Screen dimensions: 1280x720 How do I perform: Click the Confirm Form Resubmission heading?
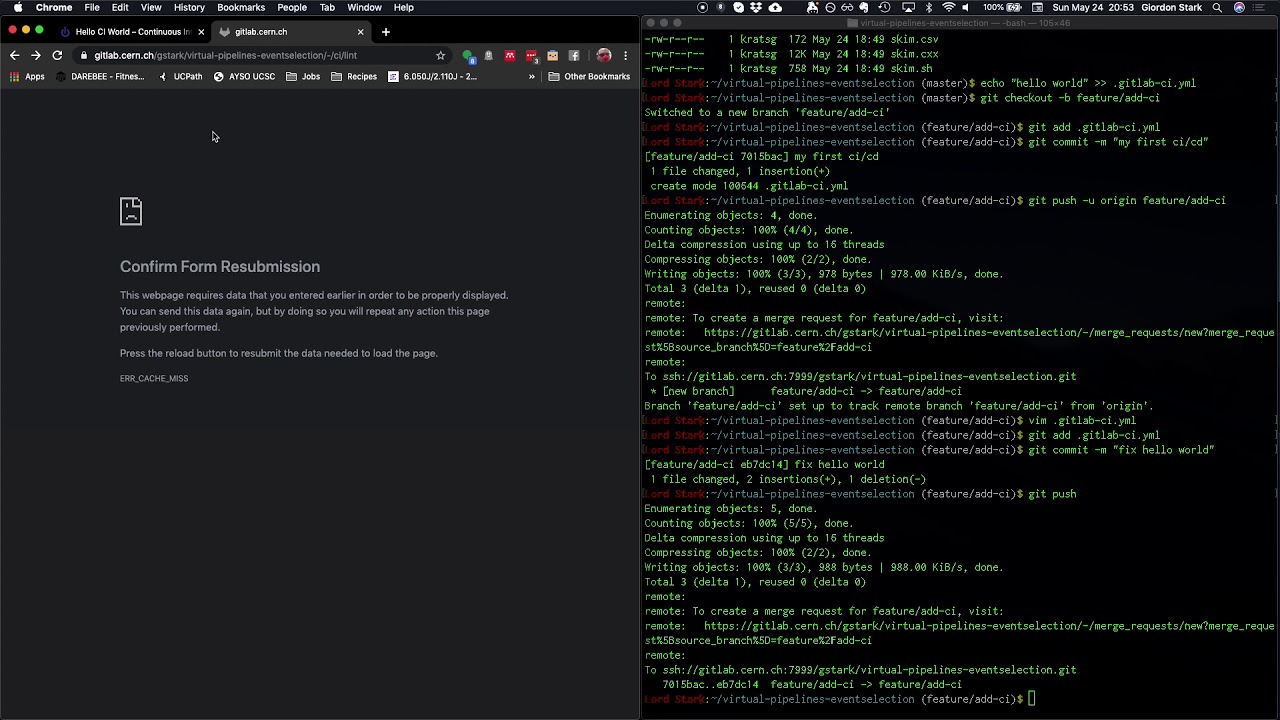tap(220, 267)
